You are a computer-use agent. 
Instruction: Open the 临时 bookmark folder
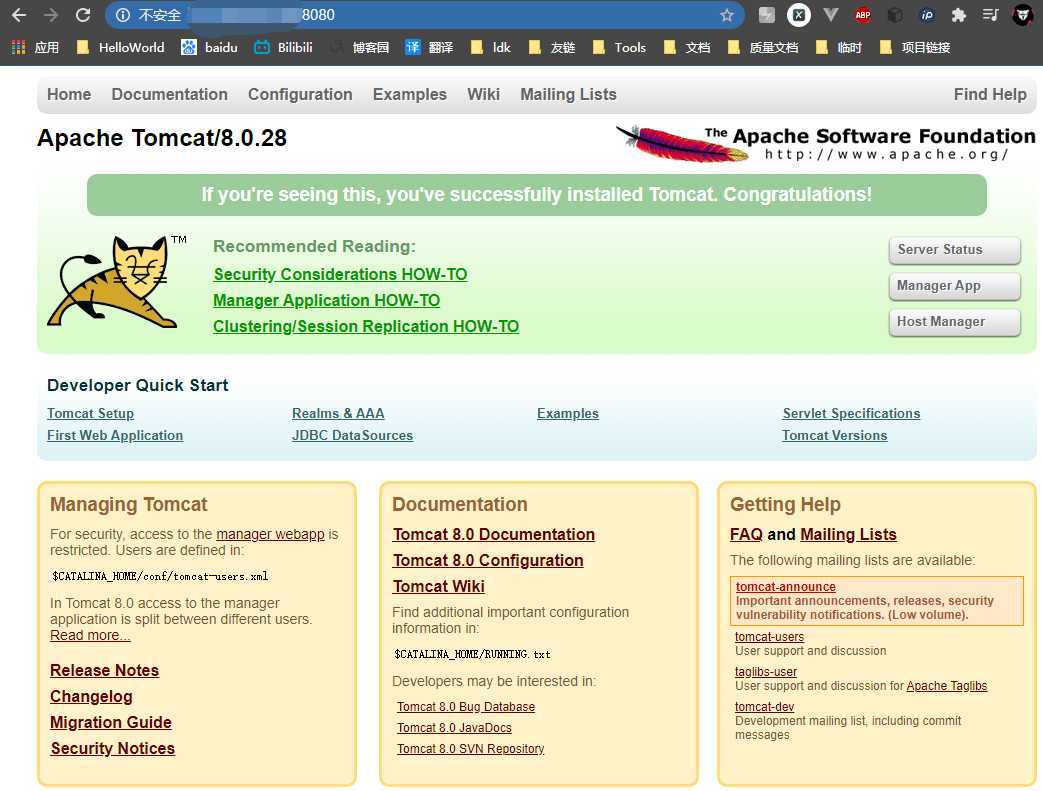[839, 47]
